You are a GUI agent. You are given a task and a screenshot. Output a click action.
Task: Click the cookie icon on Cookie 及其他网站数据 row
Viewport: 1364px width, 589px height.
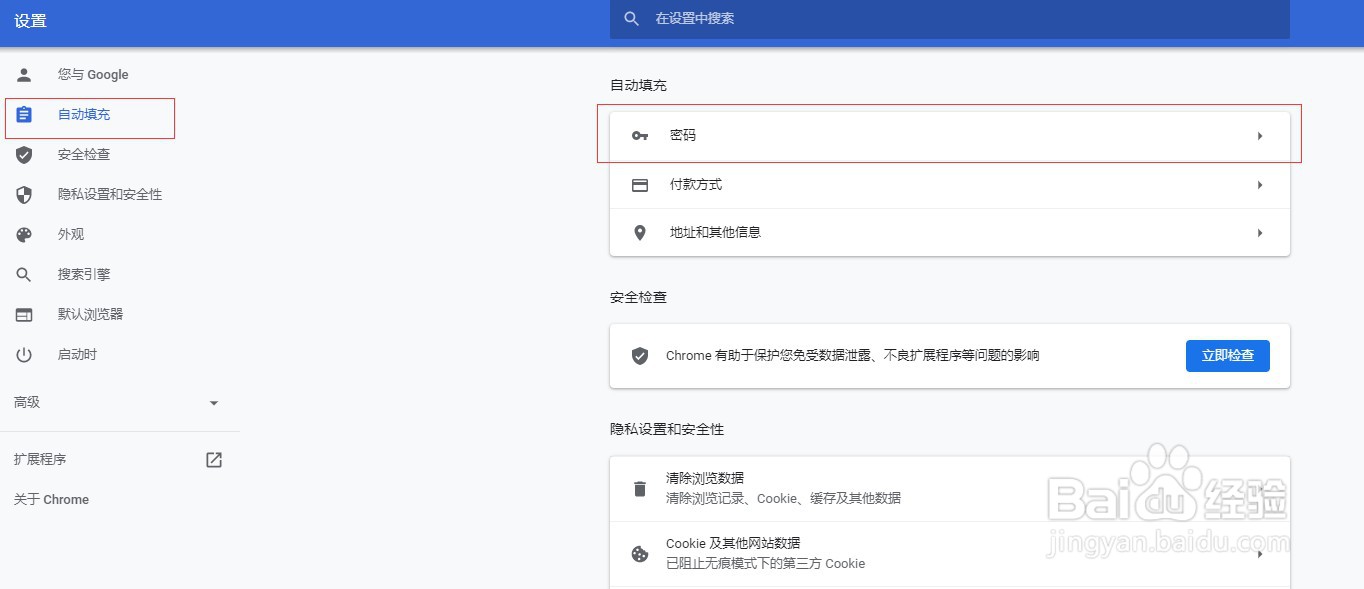[x=639, y=552]
